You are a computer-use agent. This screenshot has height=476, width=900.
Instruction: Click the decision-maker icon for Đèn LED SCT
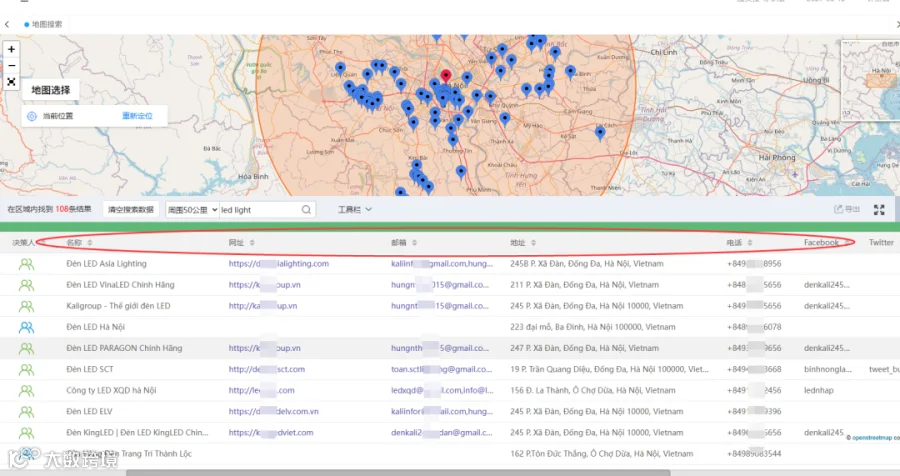pos(26,370)
